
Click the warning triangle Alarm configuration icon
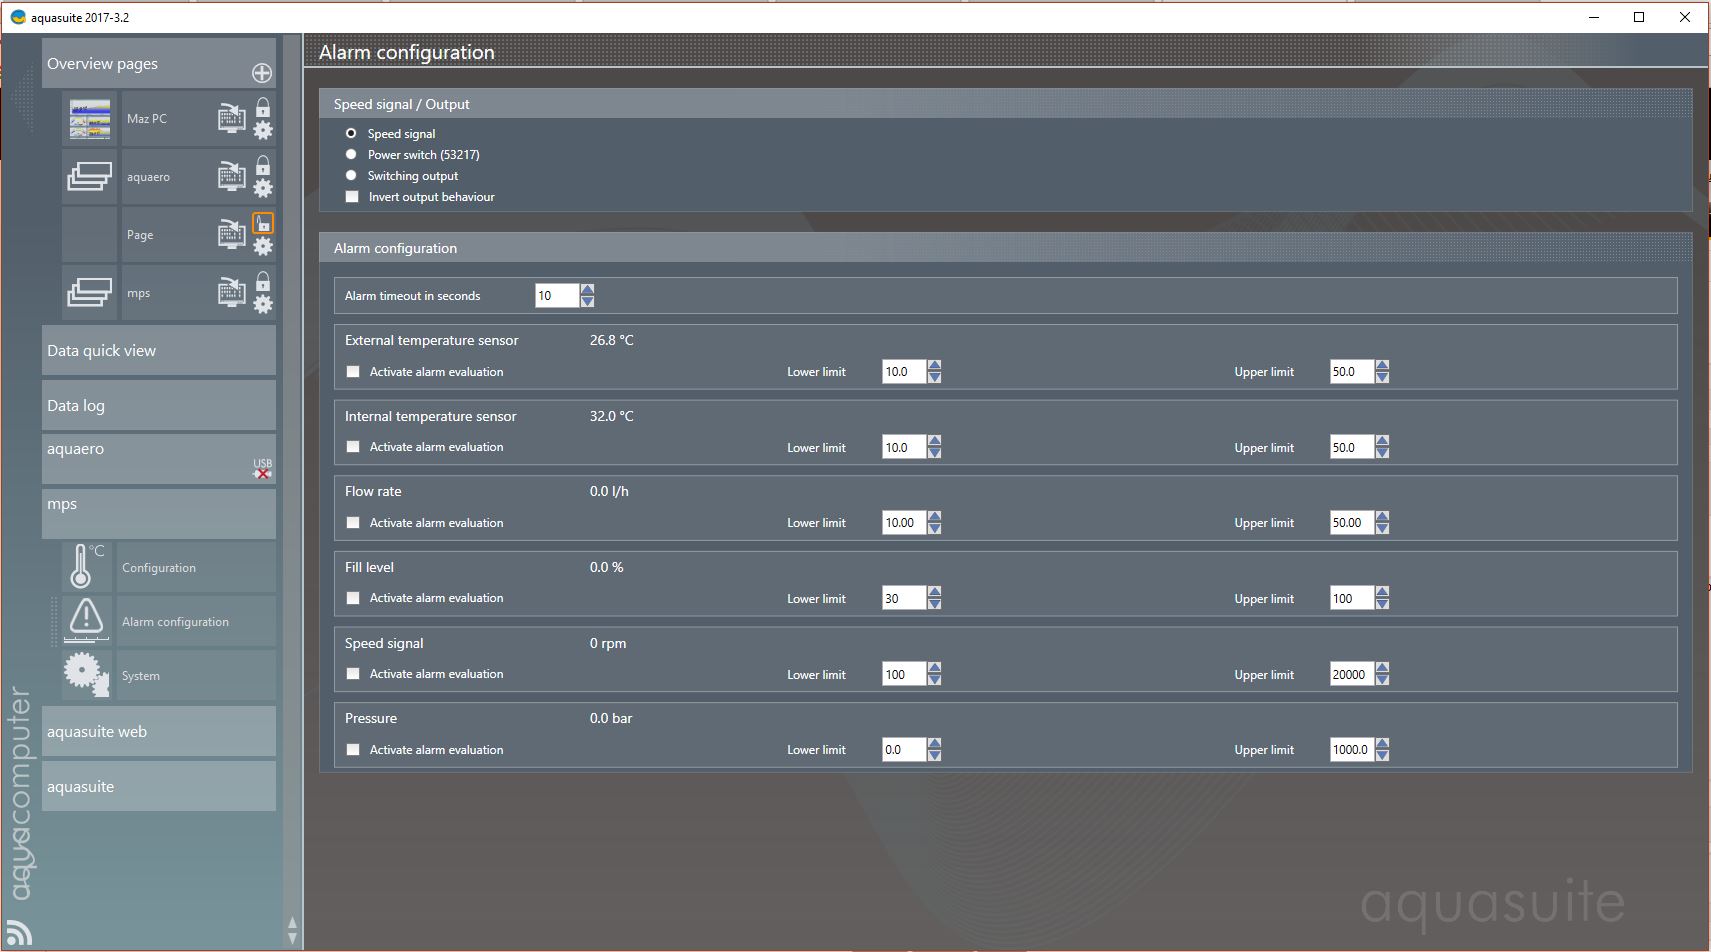pos(86,620)
